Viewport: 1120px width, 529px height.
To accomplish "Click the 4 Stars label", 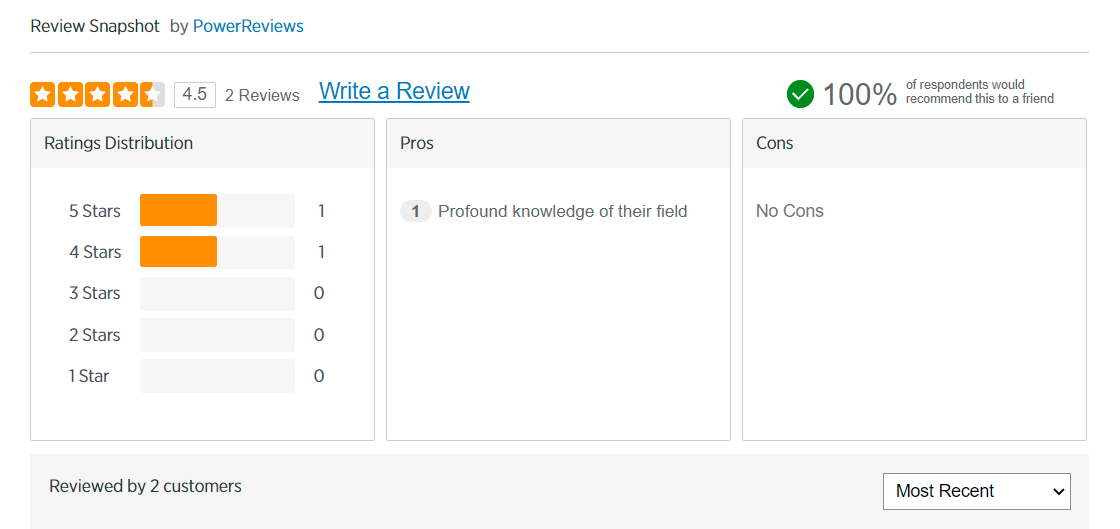I will tap(94, 252).
